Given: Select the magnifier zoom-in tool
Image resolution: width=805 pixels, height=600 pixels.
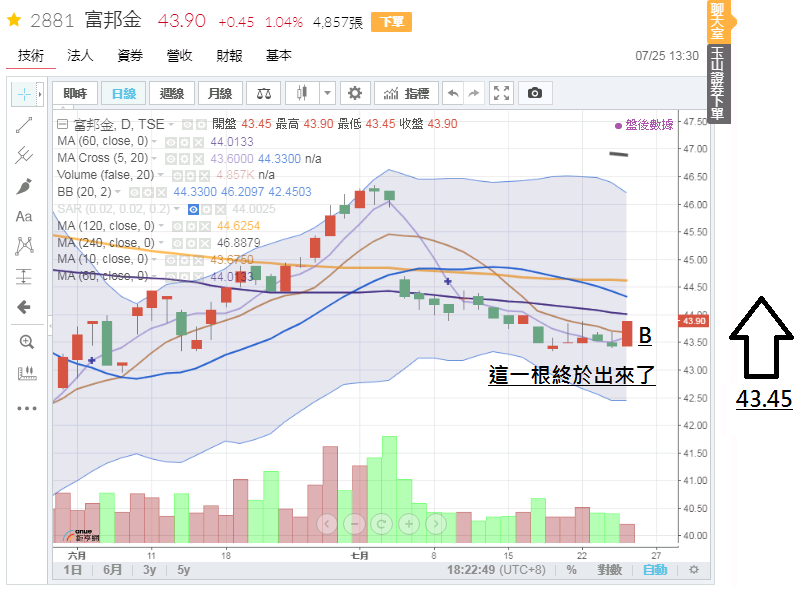Looking at the screenshot, I should tap(26, 342).
